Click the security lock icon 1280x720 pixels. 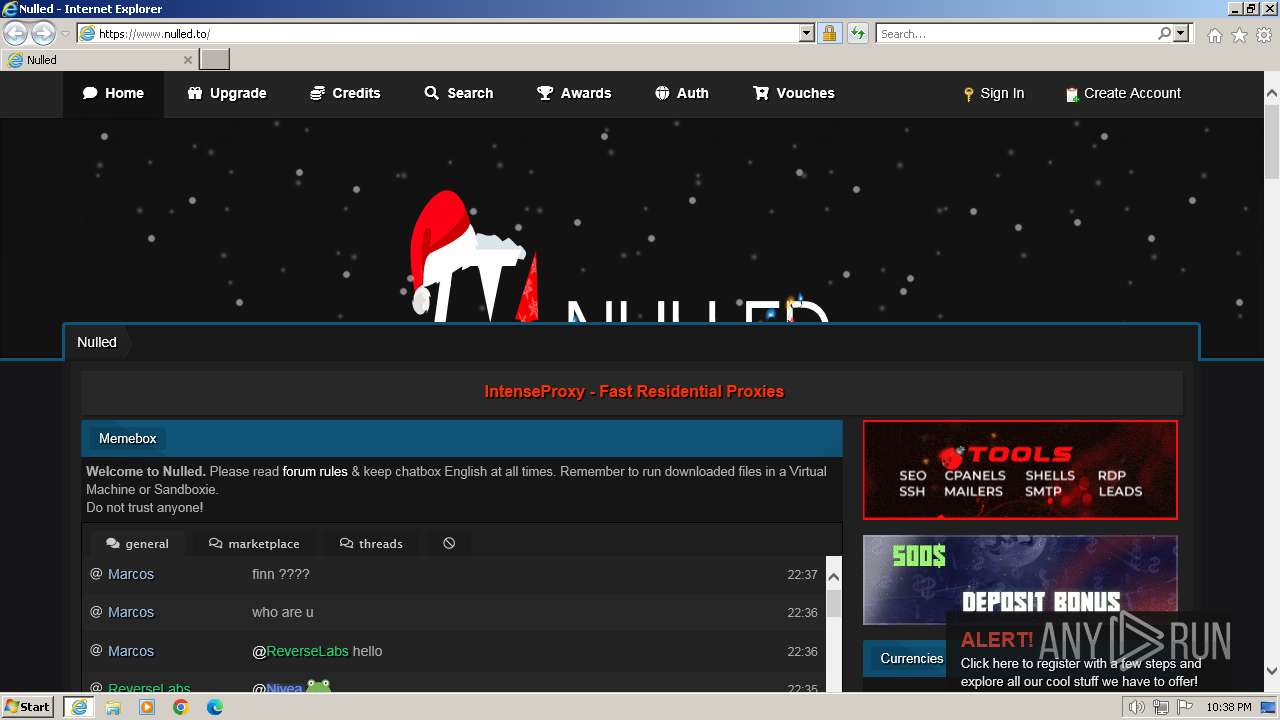829,33
